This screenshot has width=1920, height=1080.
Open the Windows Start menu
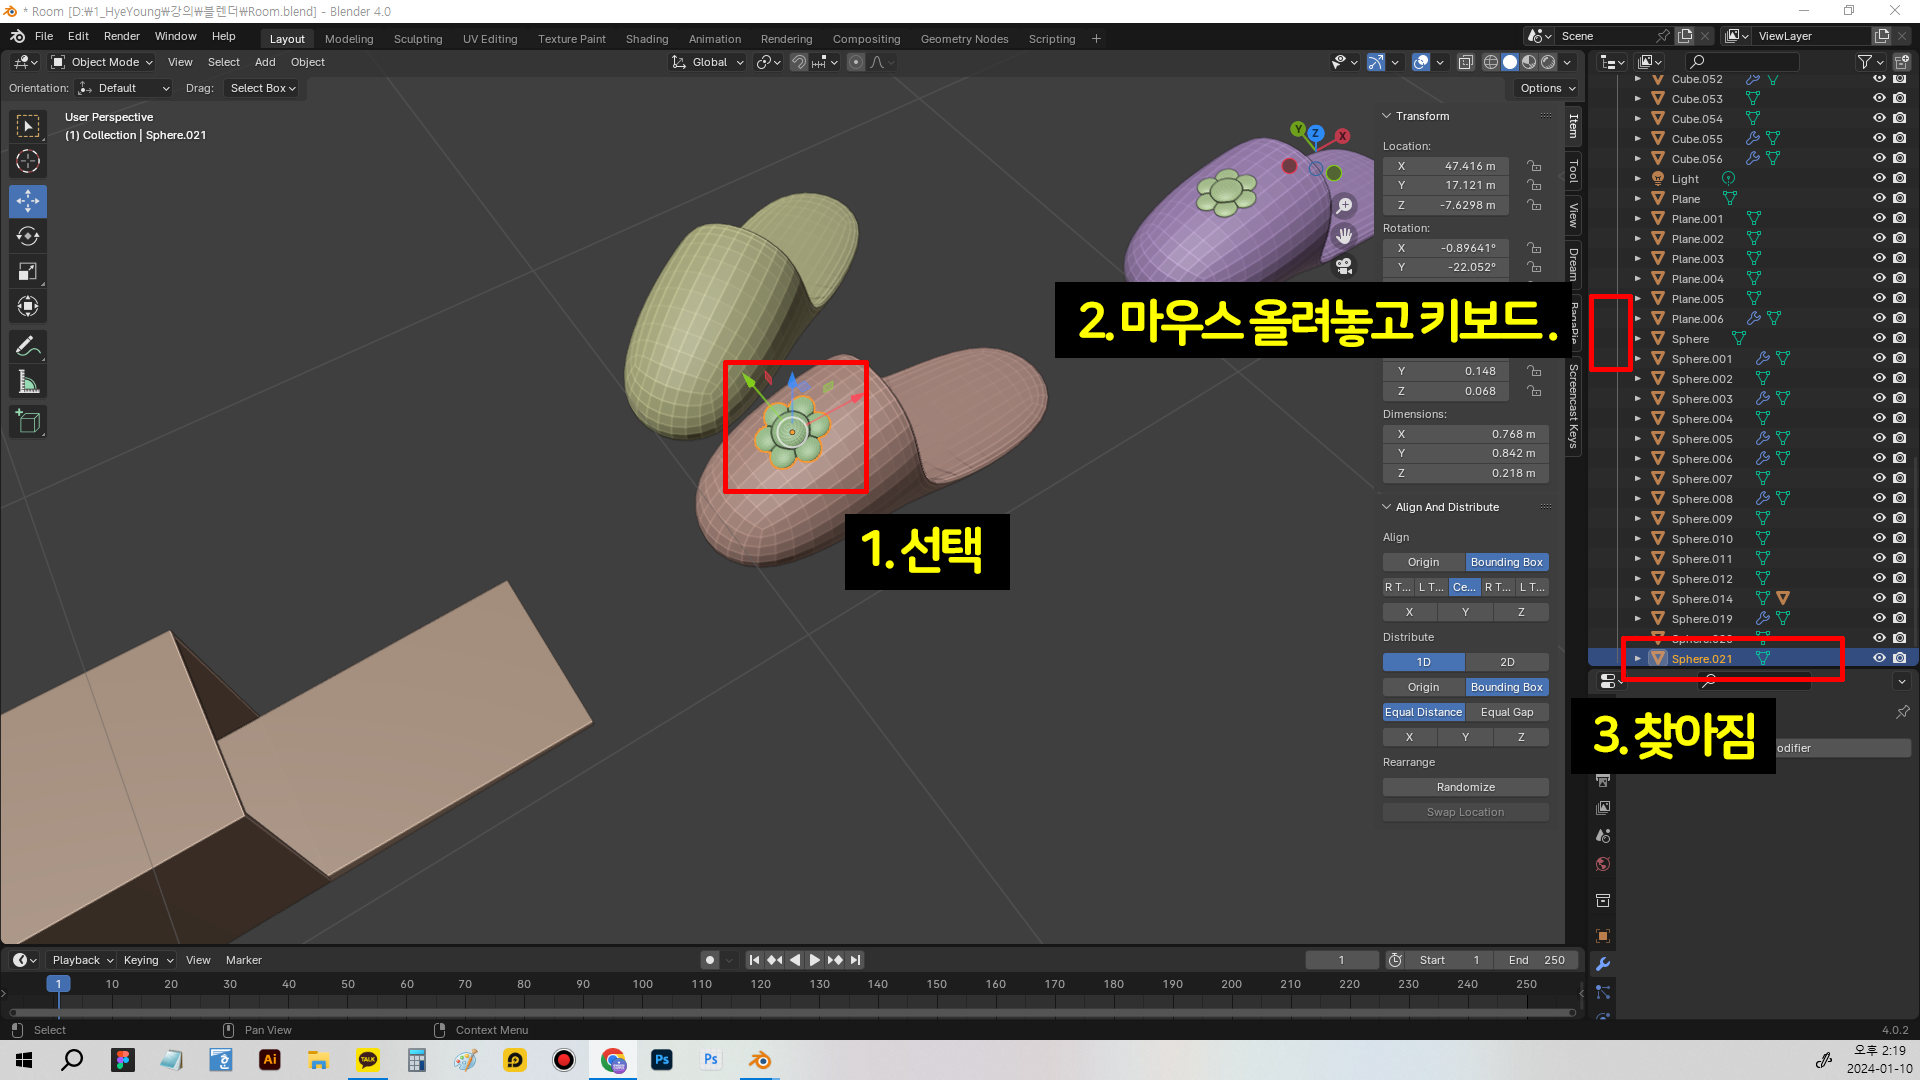pyautogui.click(x=24, y=1060)
